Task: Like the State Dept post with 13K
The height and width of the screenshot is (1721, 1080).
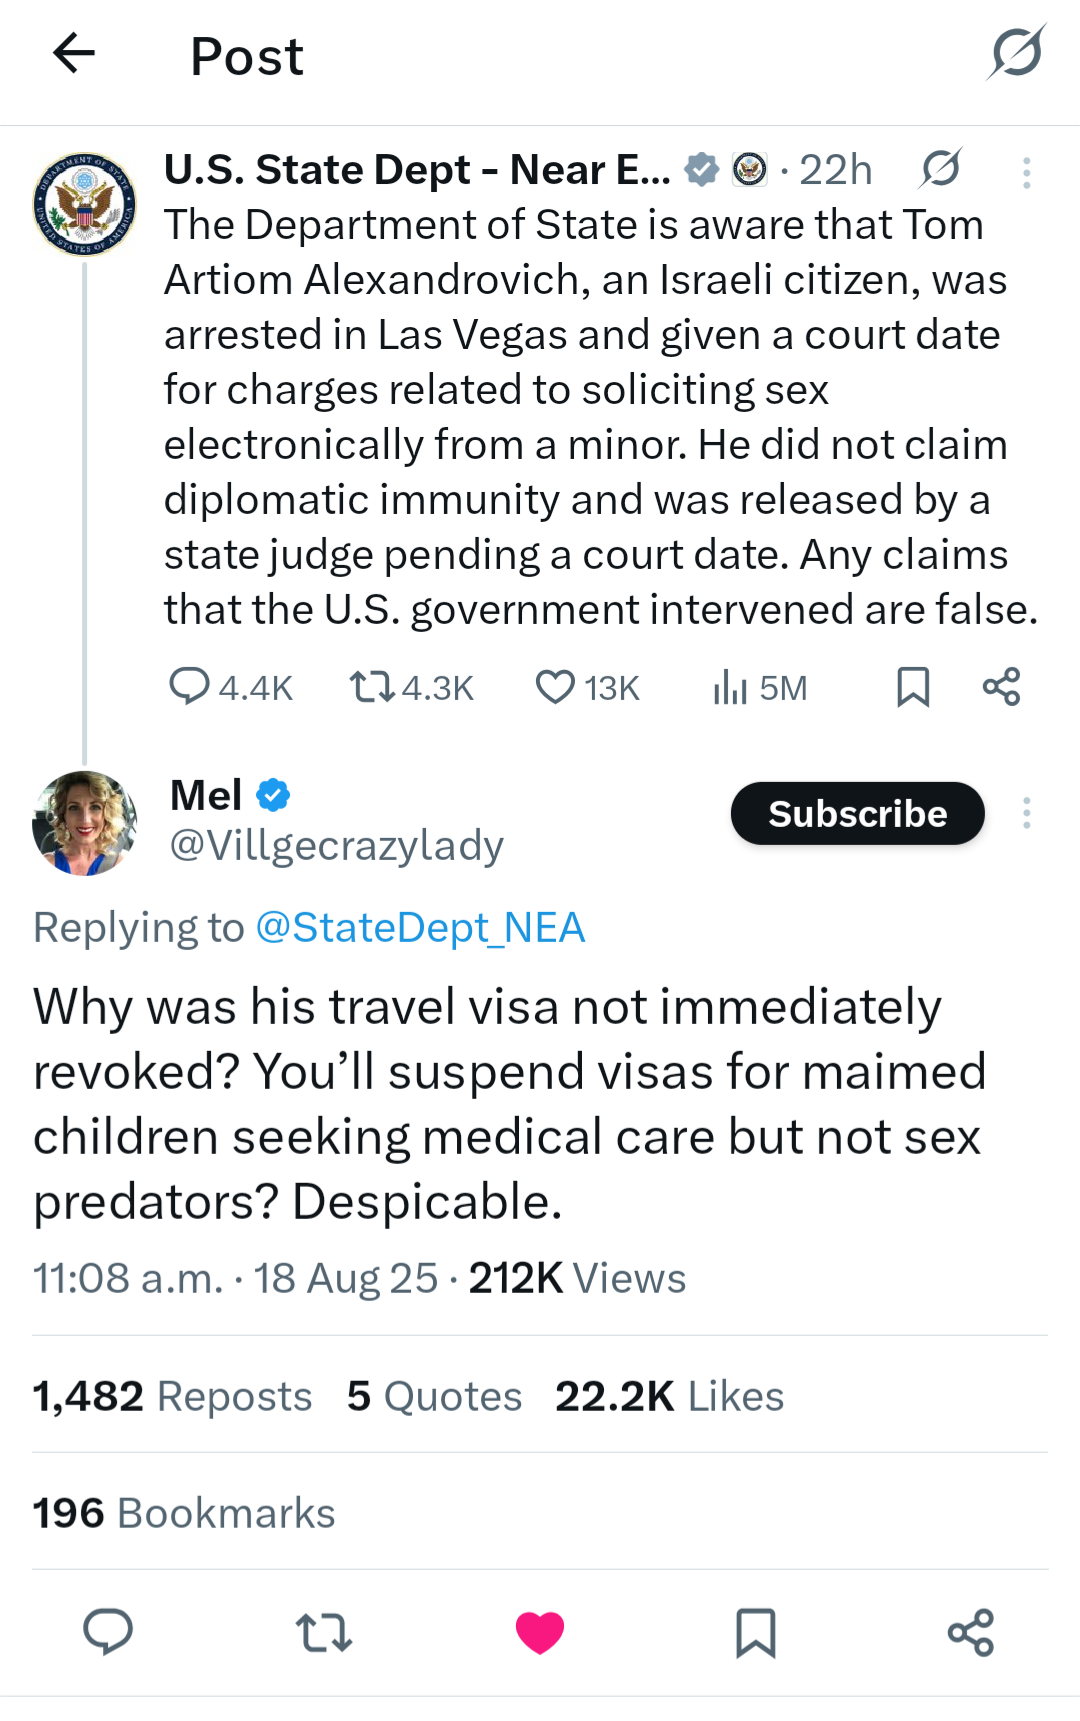Action: click(587, 688)
